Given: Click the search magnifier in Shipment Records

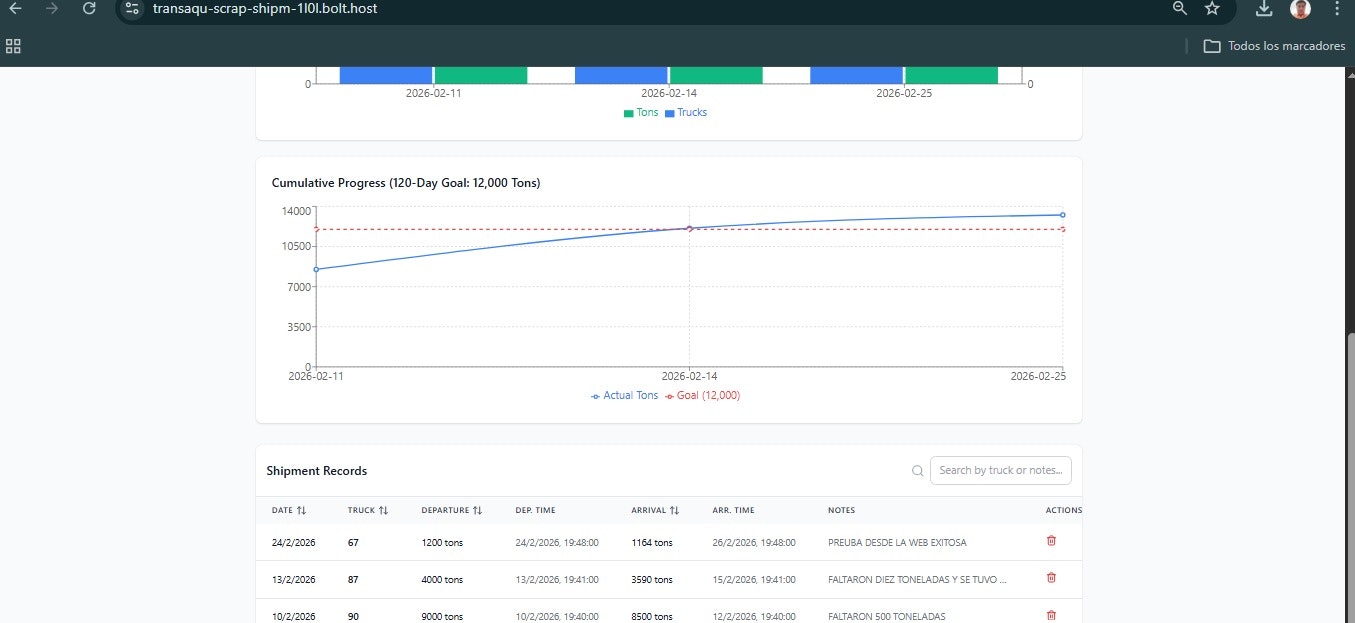Looking at the screenshot, I should tap(917, 470).
